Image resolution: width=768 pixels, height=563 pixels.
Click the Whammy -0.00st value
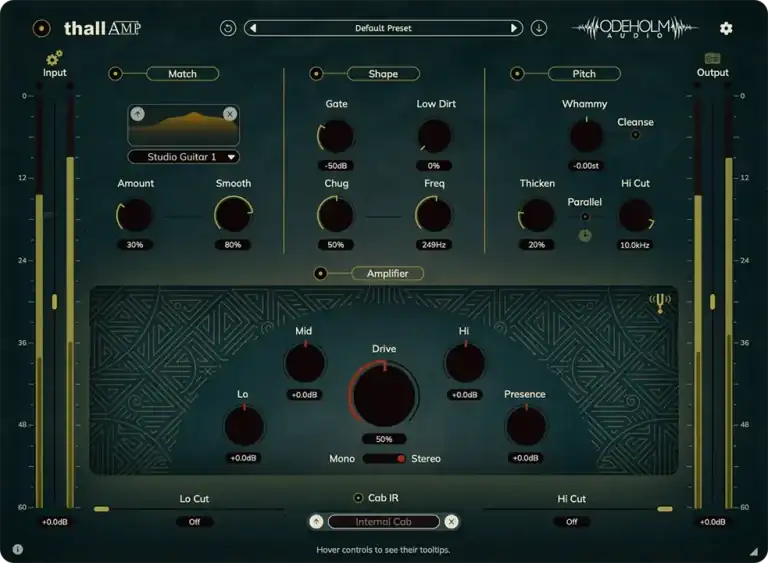(586, 166)
